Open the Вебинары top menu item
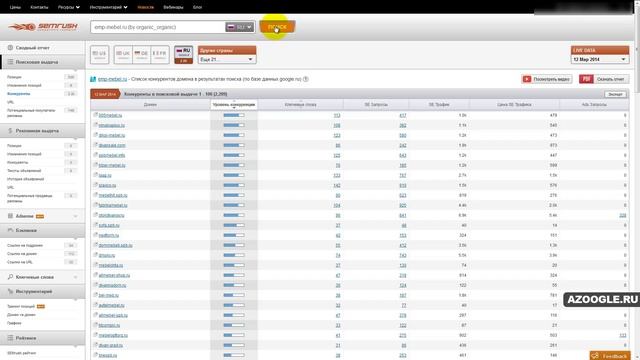The width and height of the screenshot is (640, 360). (x=173, y=7)
